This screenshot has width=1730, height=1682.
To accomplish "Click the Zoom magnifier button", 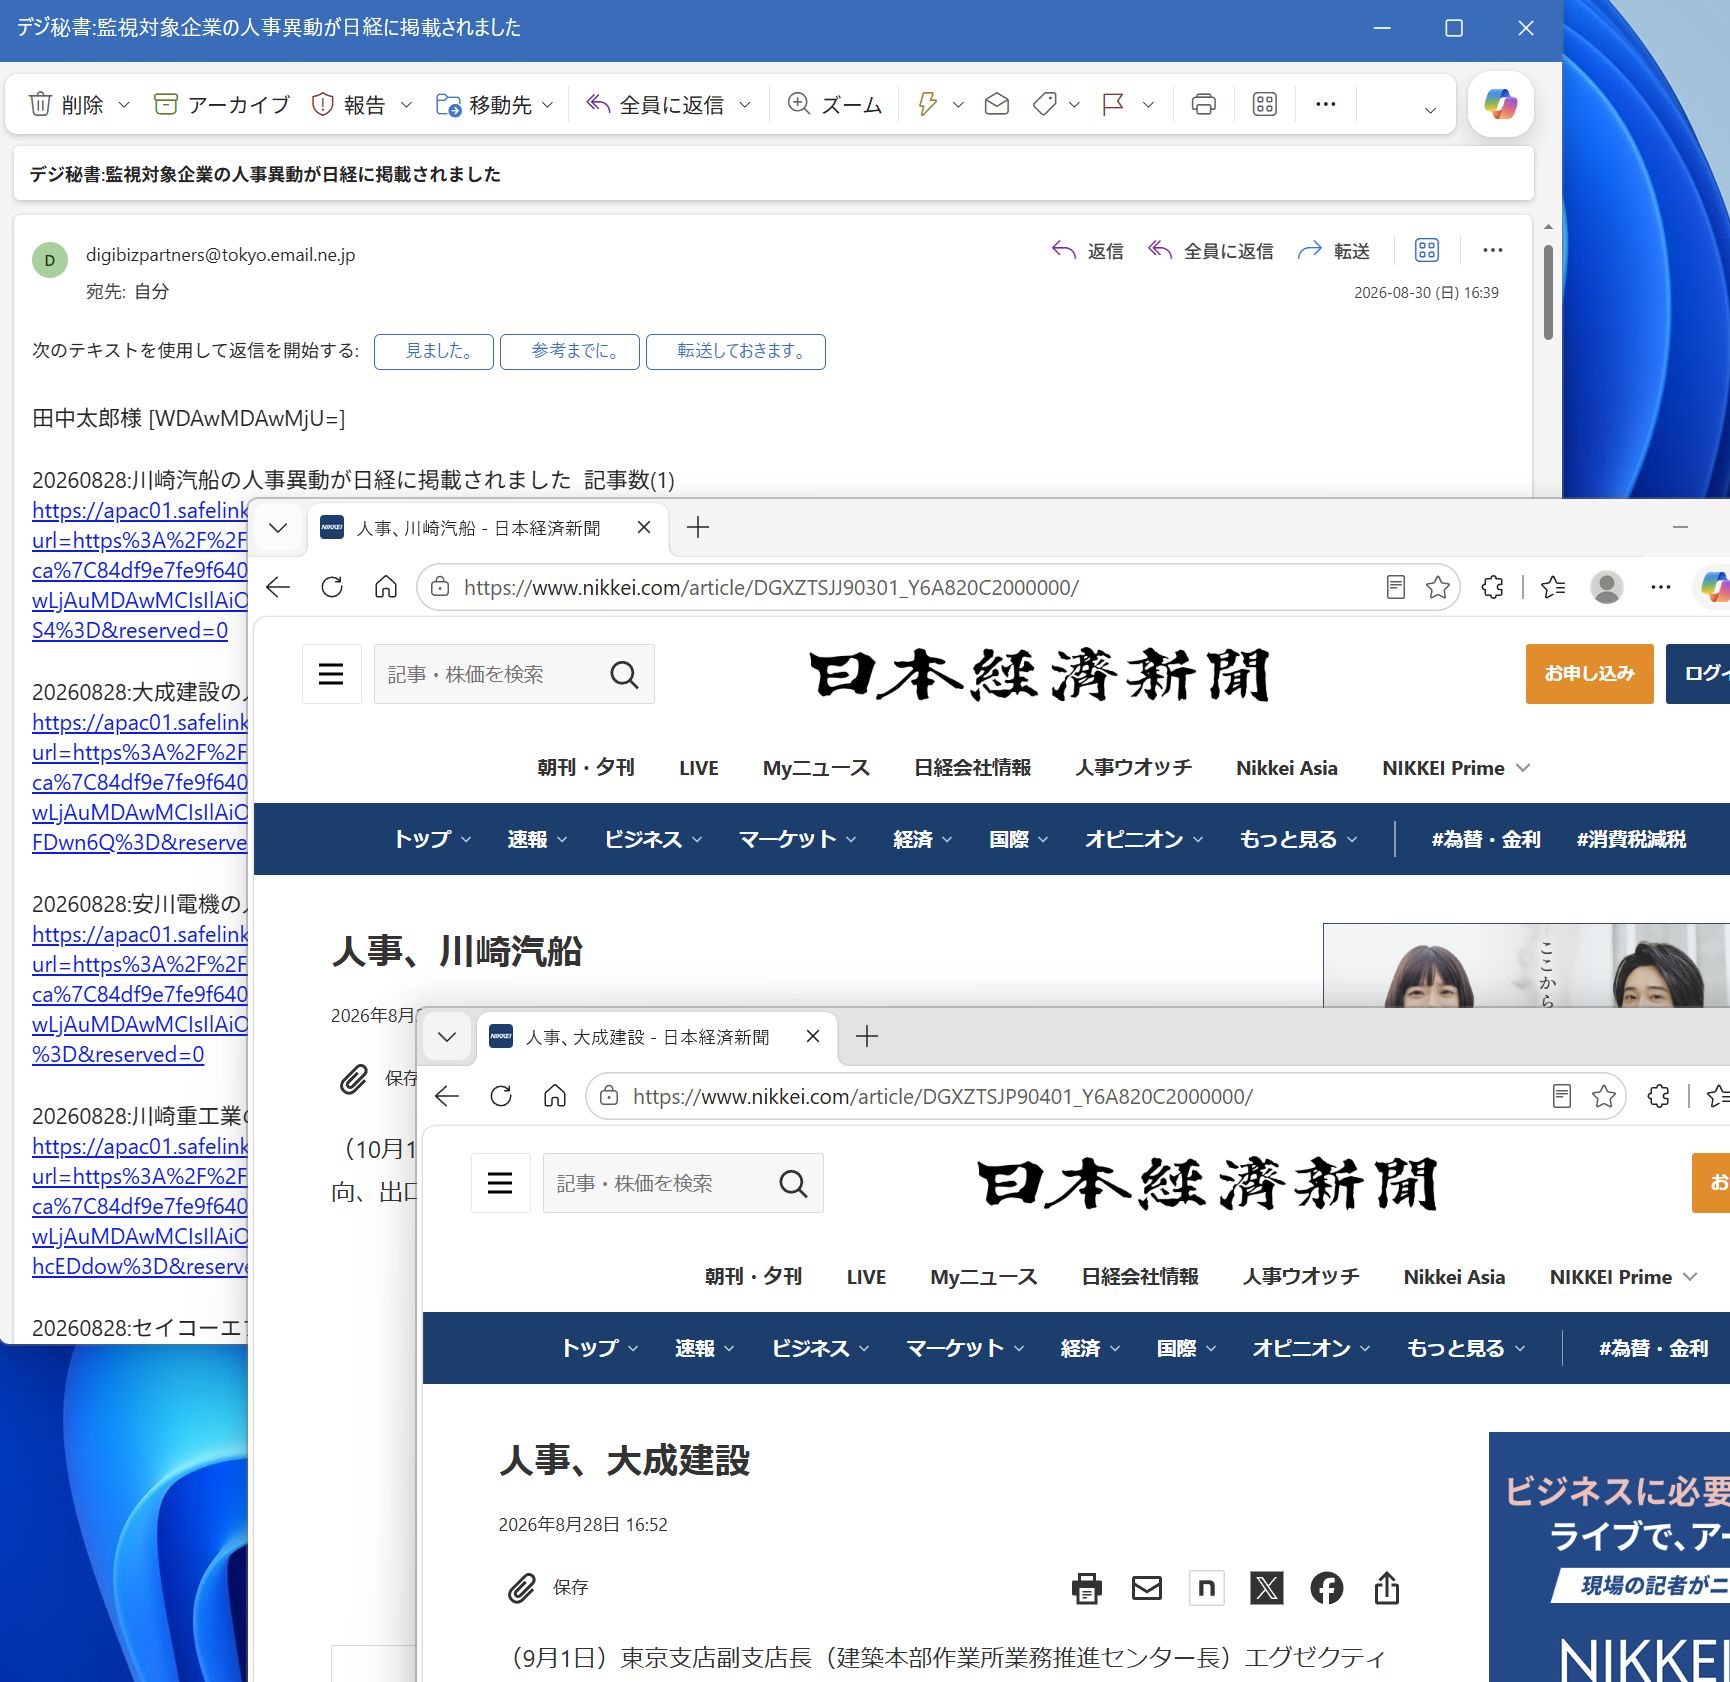I will point(835,104).
